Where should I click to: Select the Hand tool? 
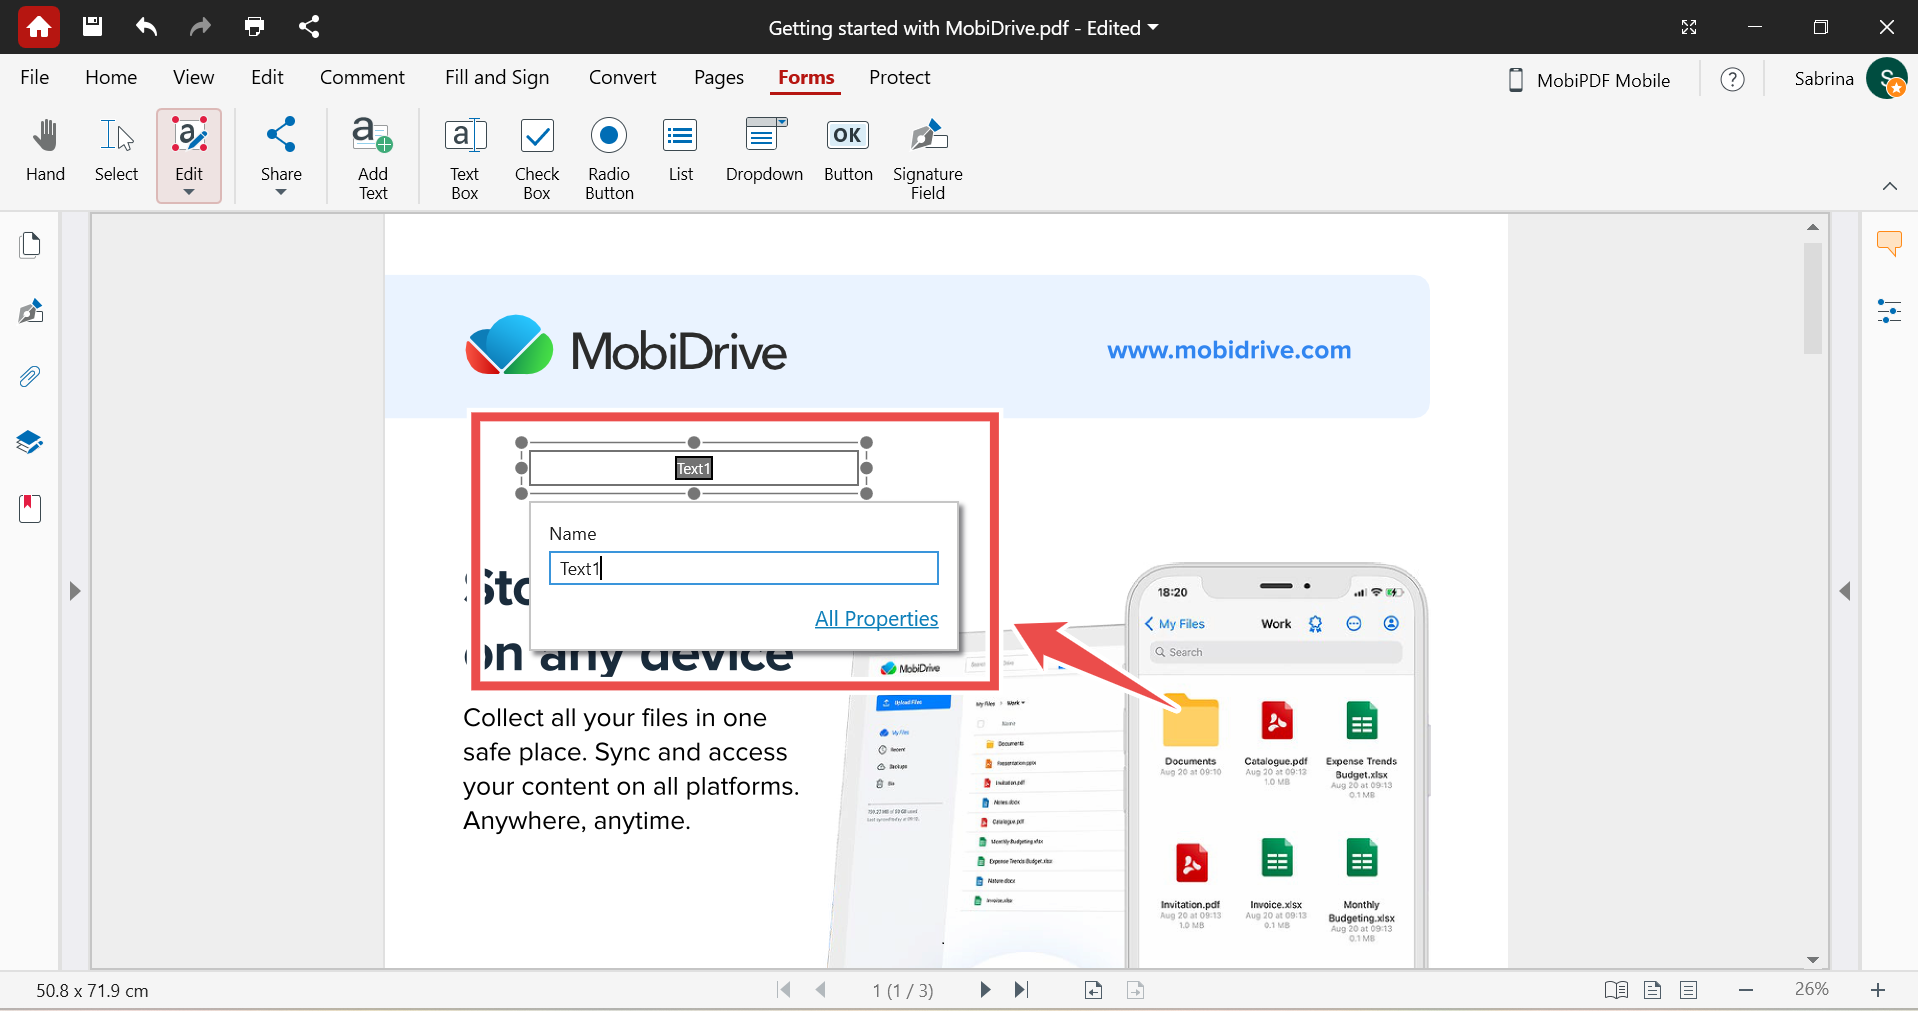tap(45, 152)
